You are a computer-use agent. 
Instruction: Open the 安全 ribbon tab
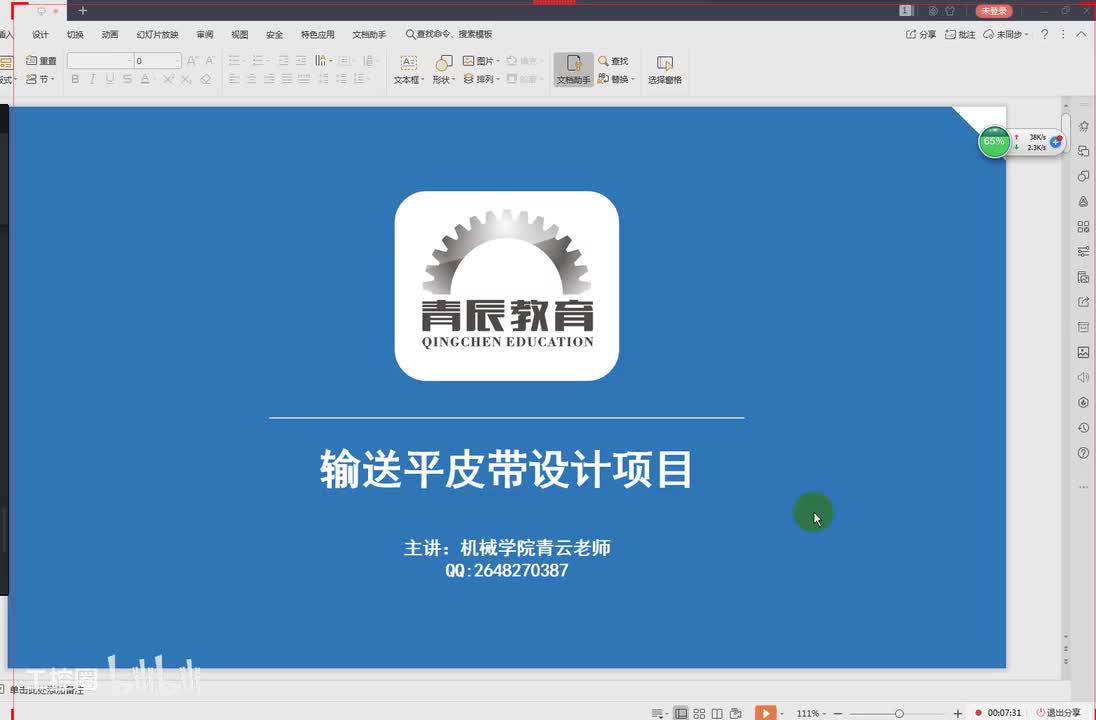tap(275, 34)
